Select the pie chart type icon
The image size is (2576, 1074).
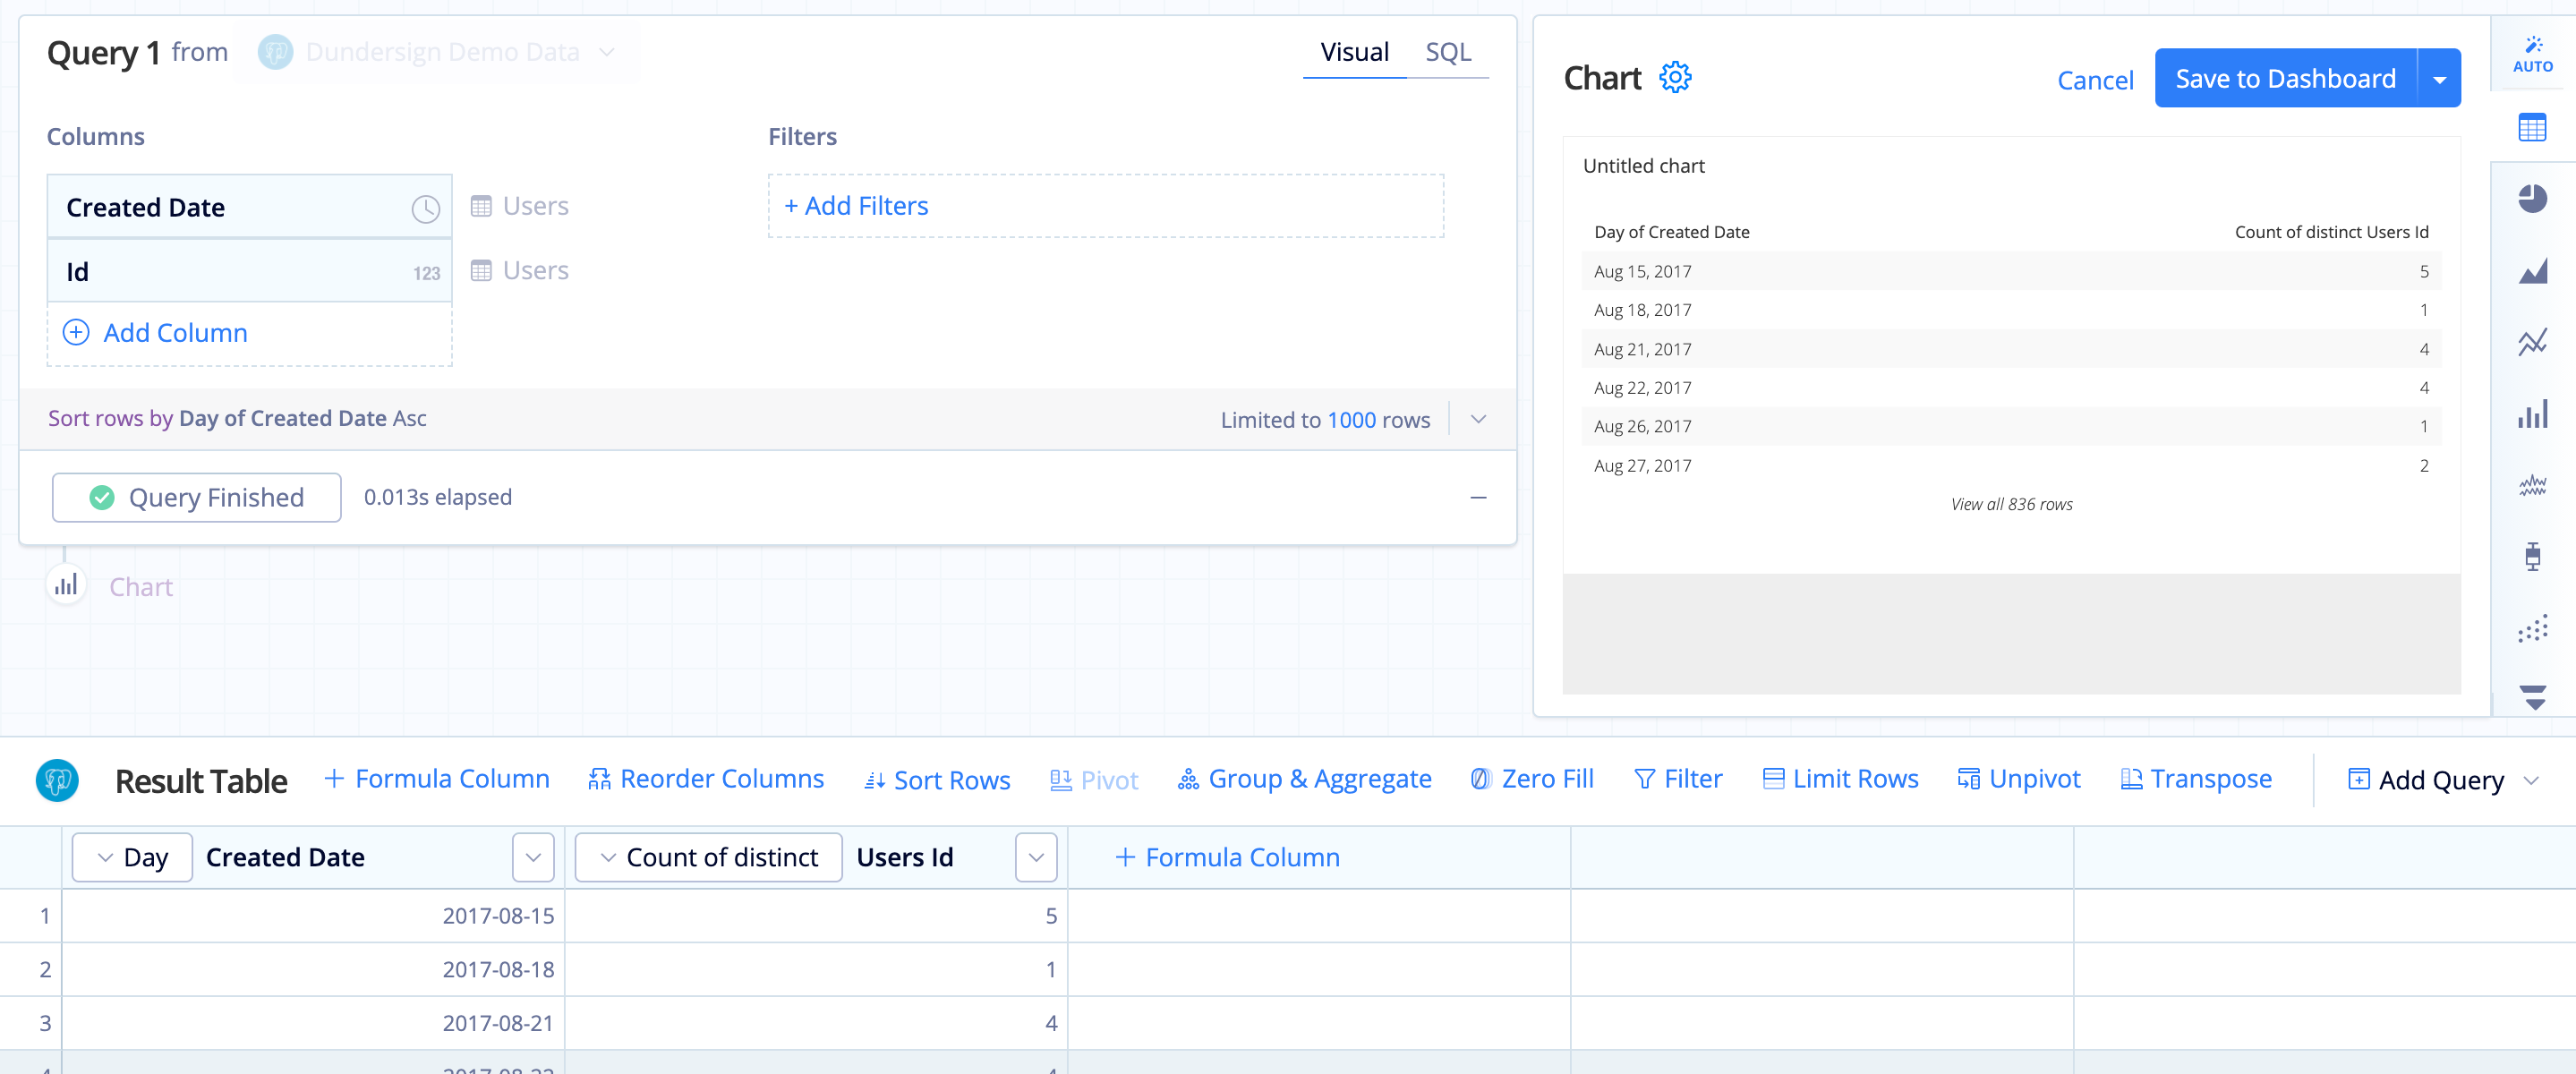[x=2532, y=198]
